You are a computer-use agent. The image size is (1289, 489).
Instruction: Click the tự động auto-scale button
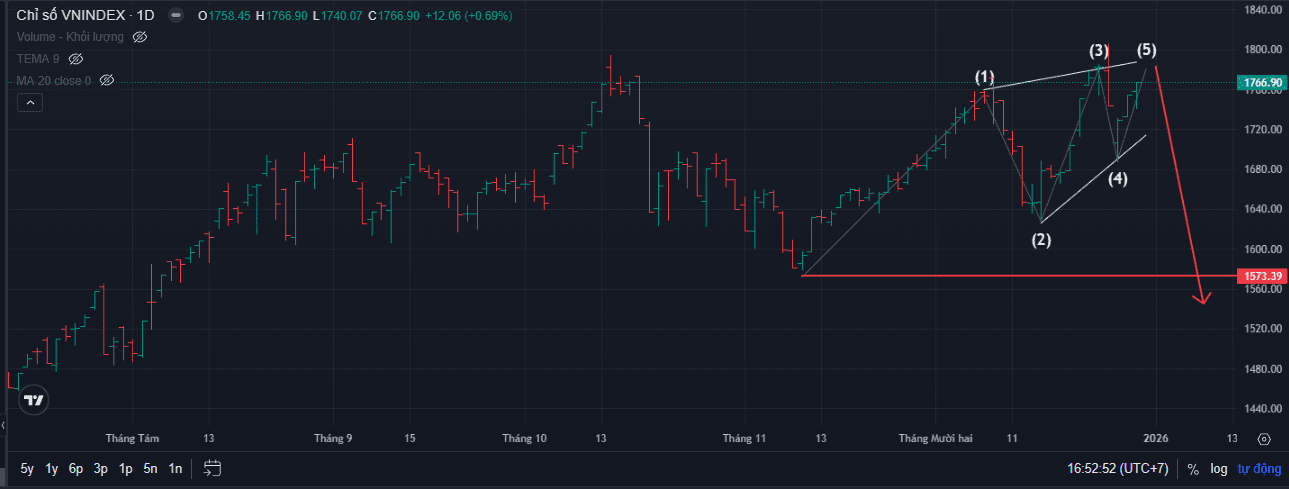coord(1259,468)
